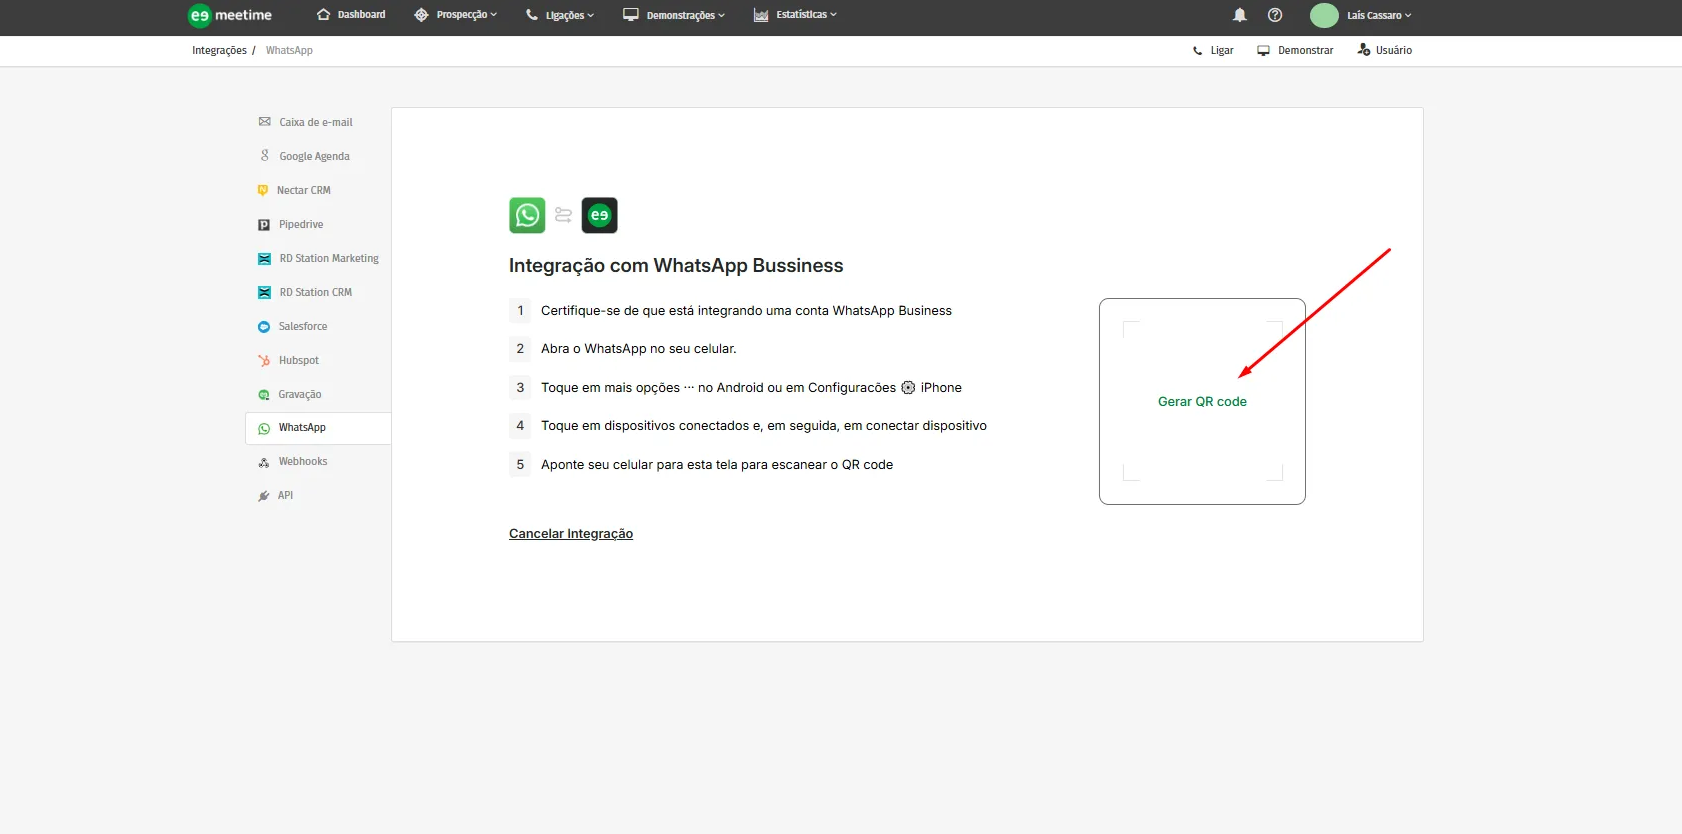Click the Pipedrive icon
1682x834 pixels.
(264, 225)
